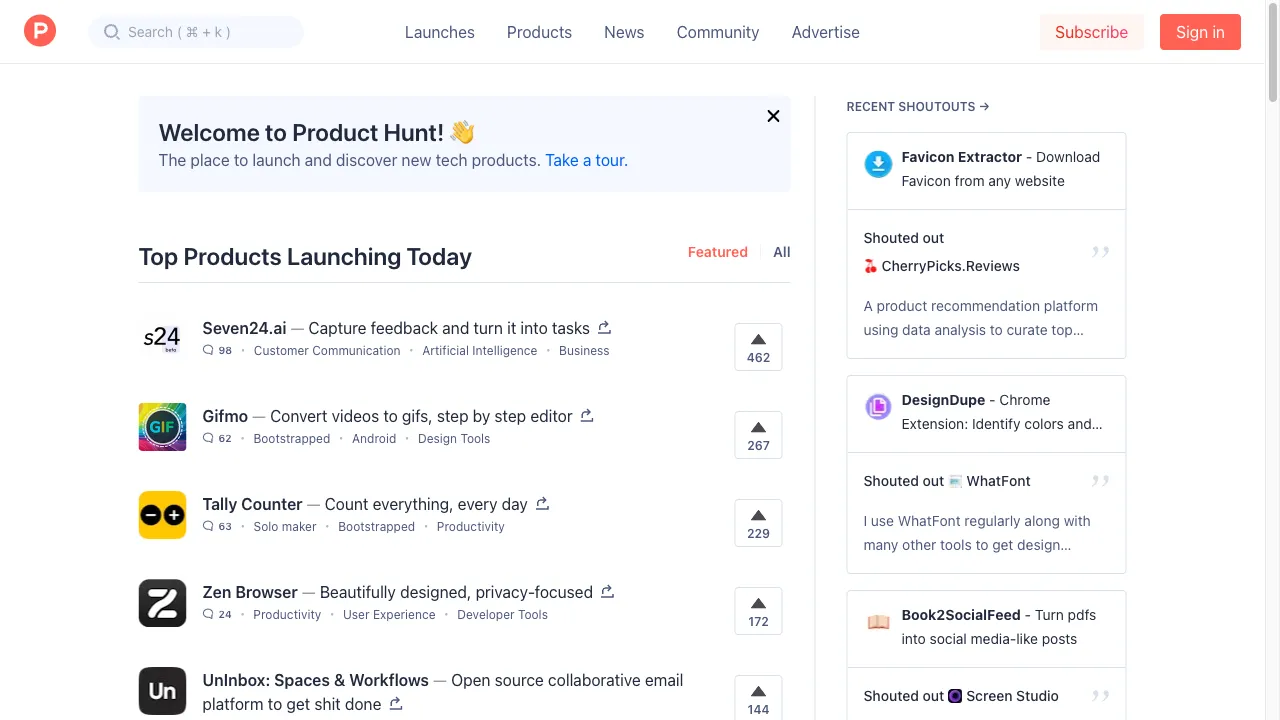Open the Products menu

click(539, 32)
